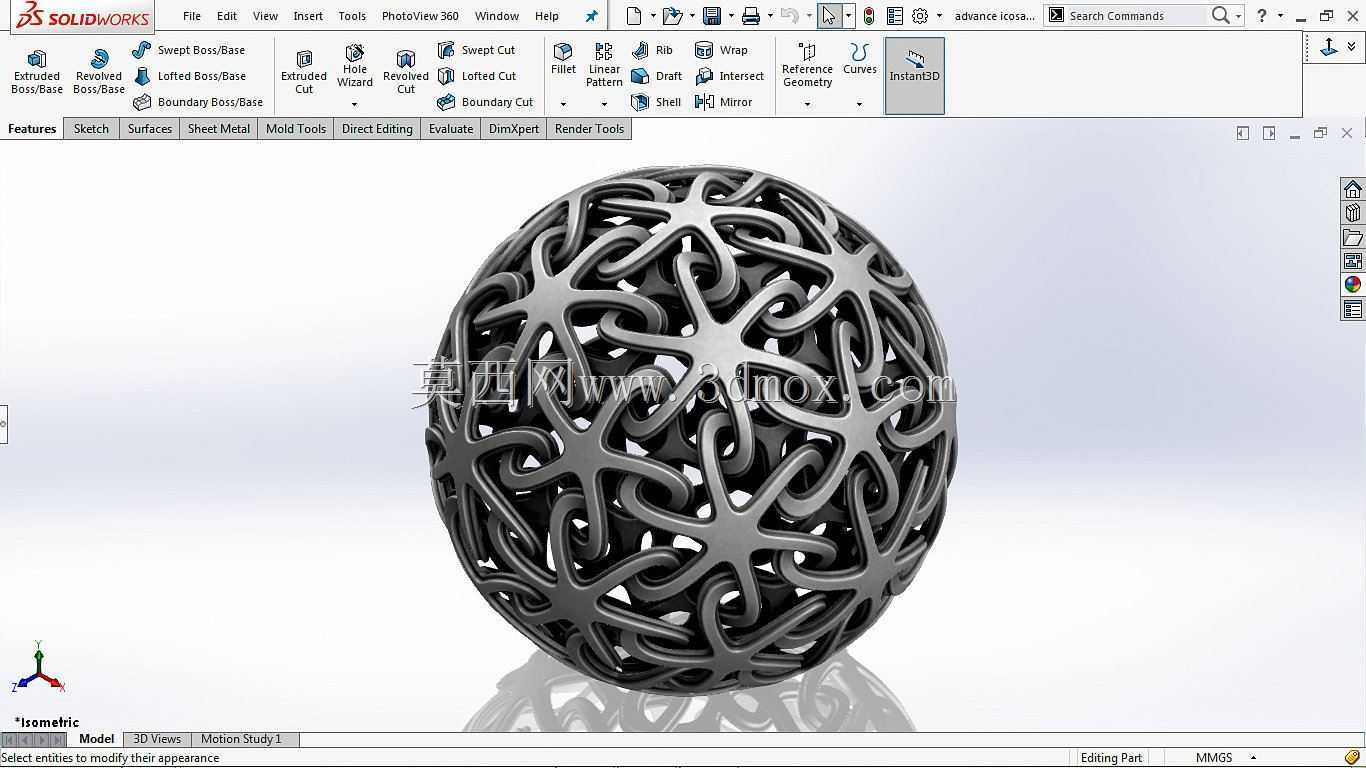Choose the Lofted Boss/Base tool
This screenshot has width=1366, height=768.
189,76
